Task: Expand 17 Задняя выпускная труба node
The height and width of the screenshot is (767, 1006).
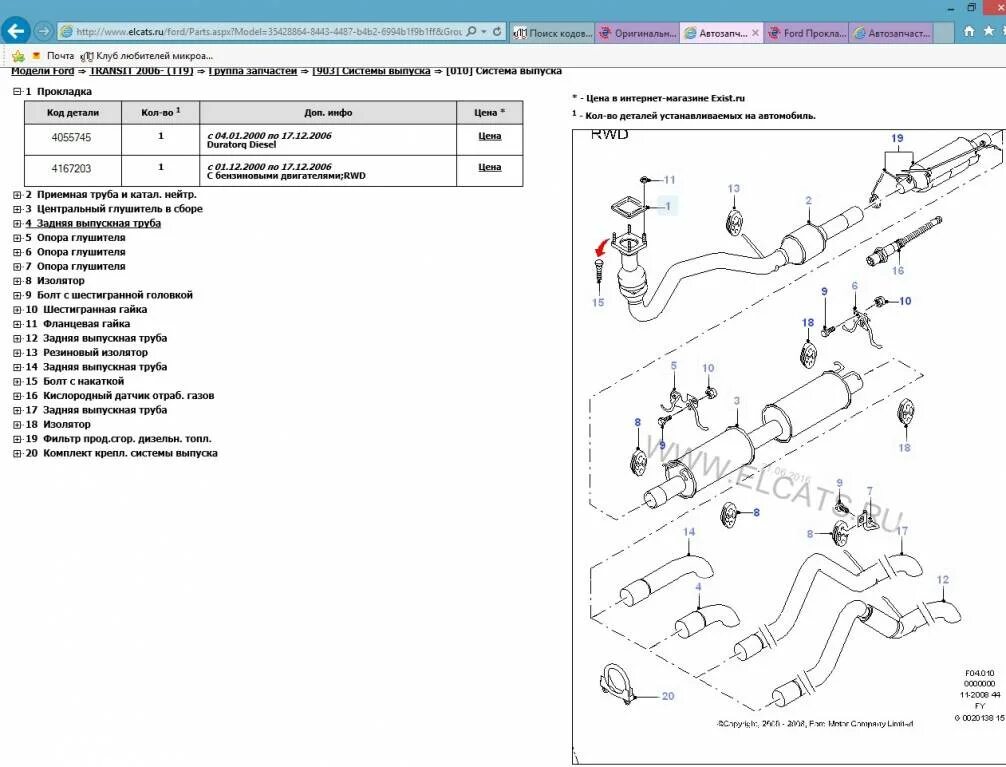Action: click(17, 410)
